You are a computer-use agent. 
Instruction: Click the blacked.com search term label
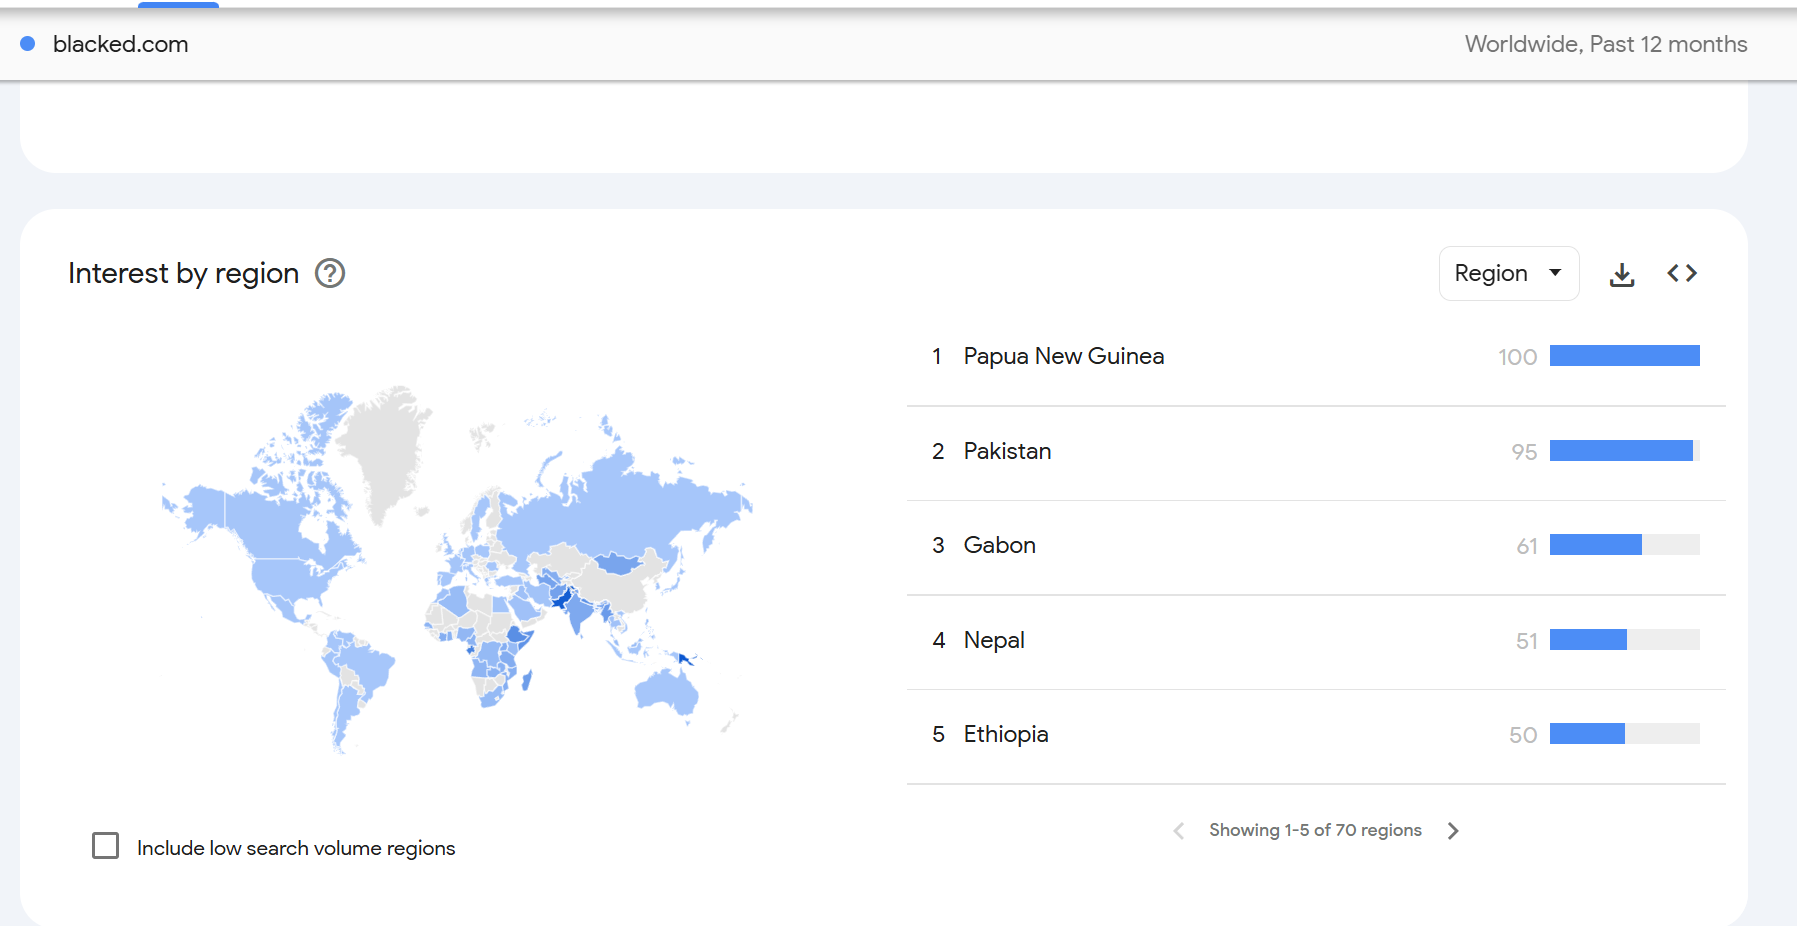(x=121, y=44)
